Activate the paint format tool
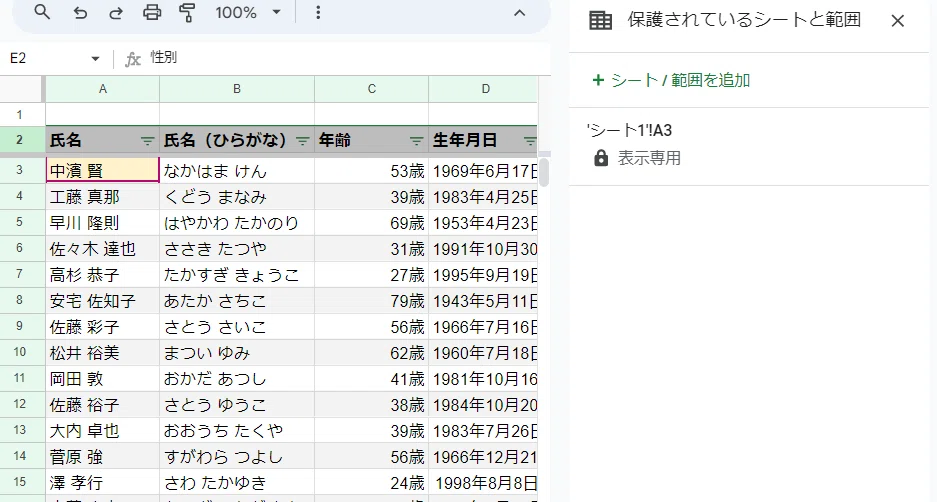This screenshot has height=502, width=937. [x=188, y=13]
